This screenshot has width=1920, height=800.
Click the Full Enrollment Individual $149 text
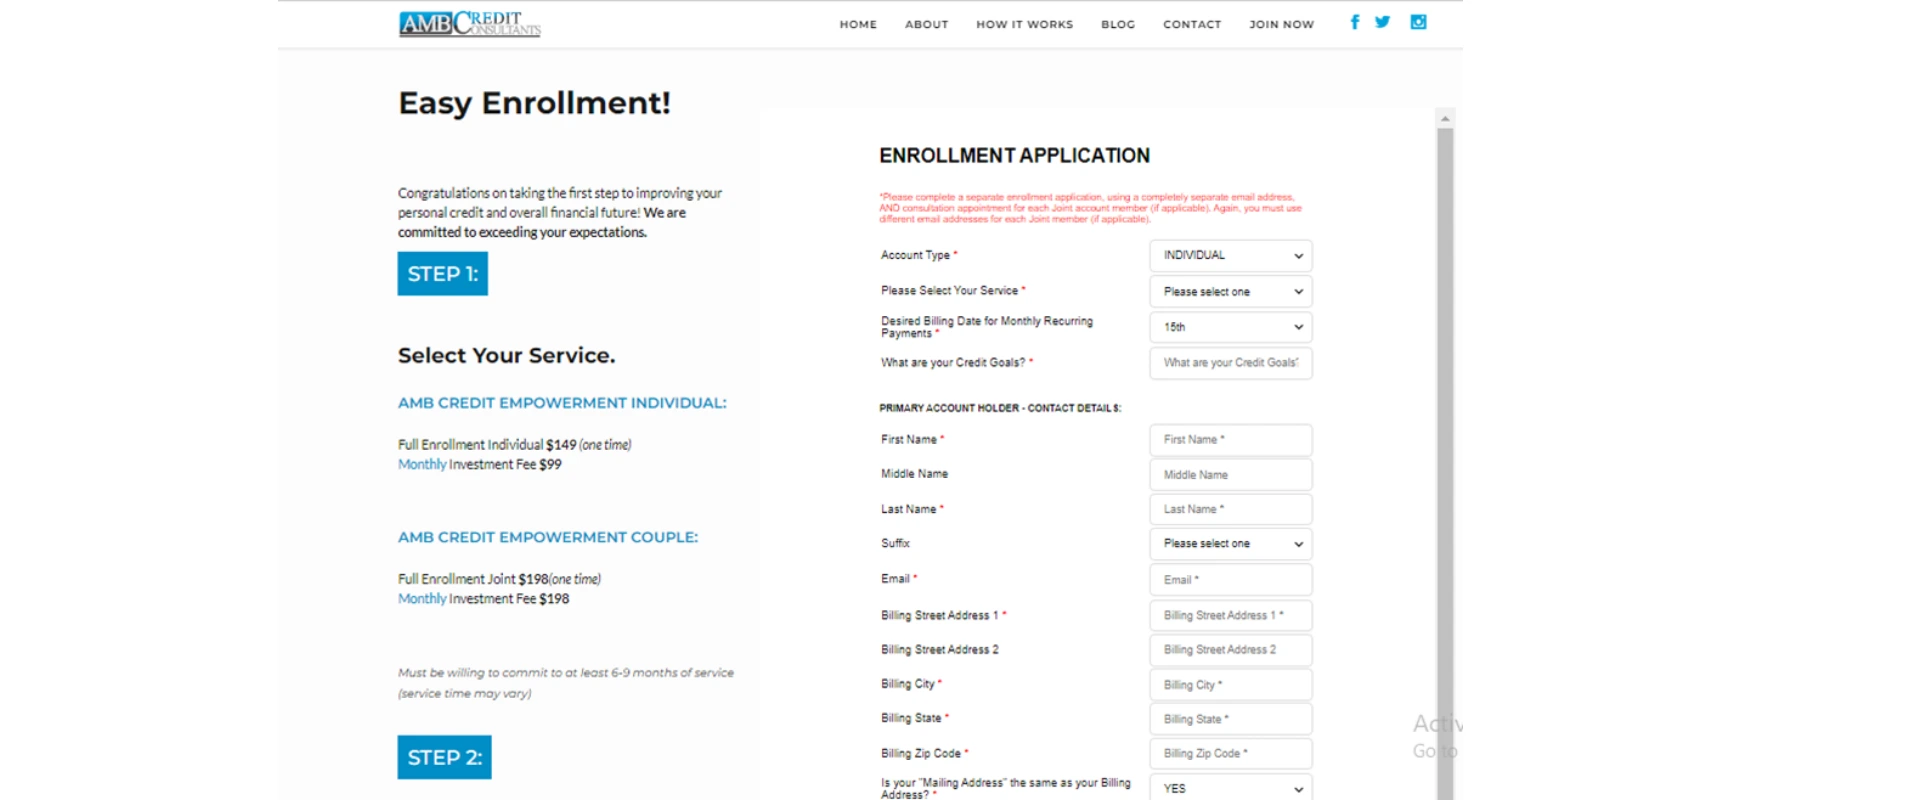pos(515,445)
